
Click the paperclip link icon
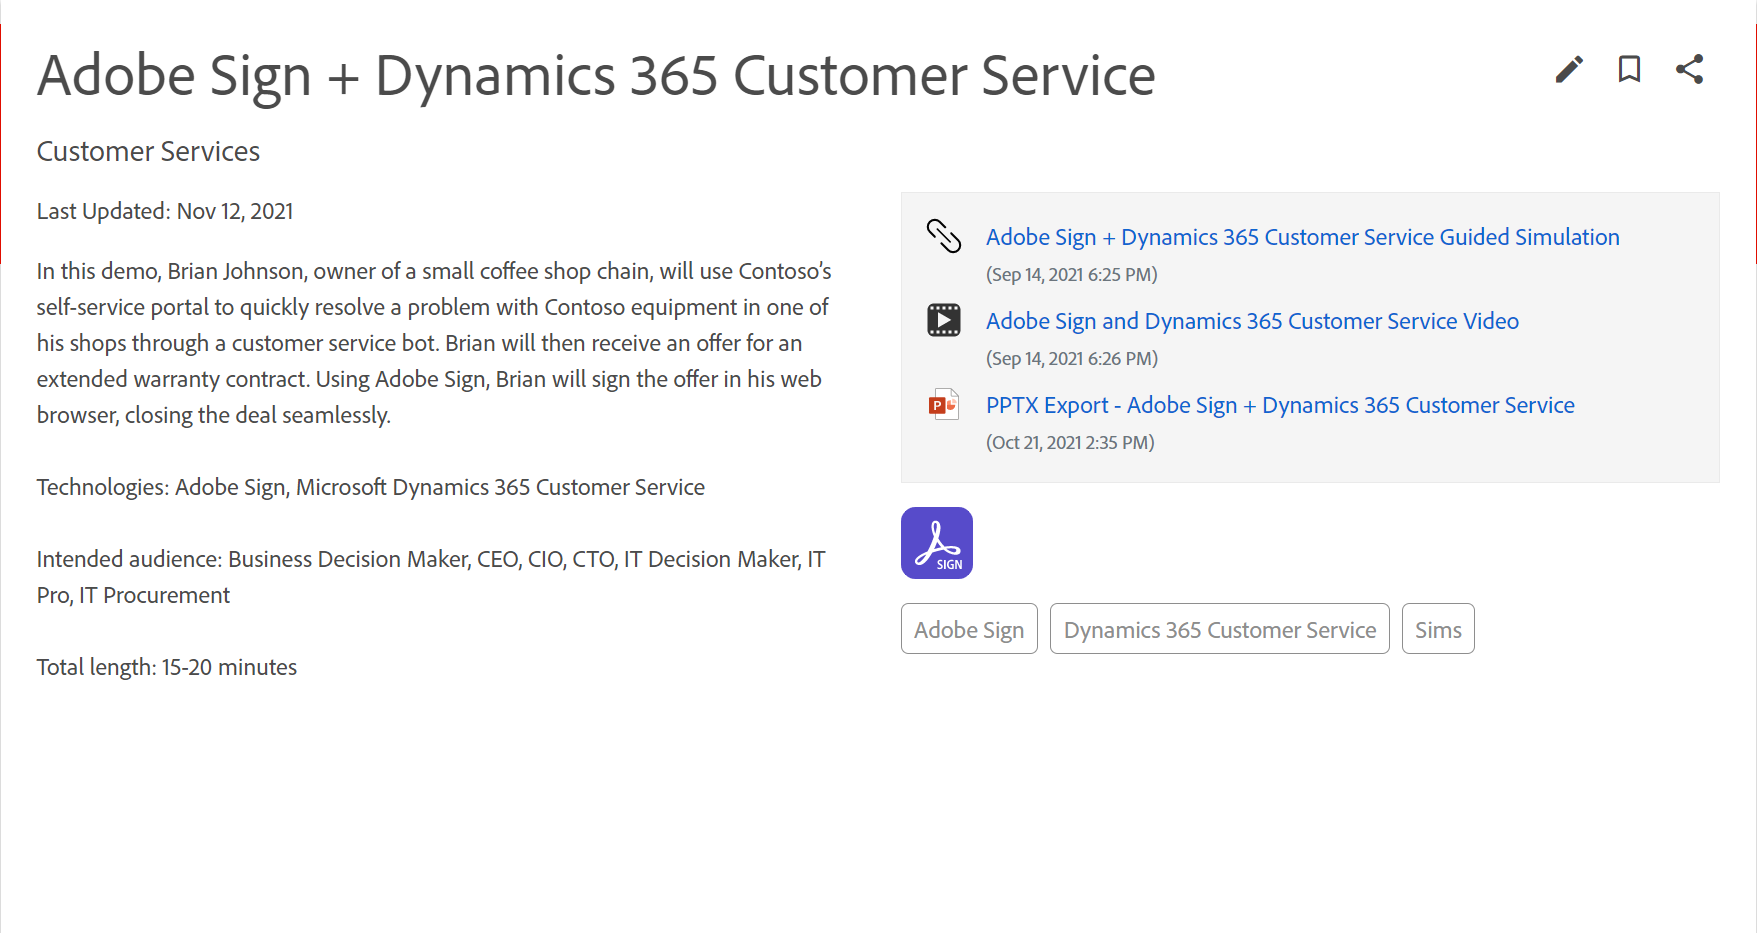click(x=943, y=236)
